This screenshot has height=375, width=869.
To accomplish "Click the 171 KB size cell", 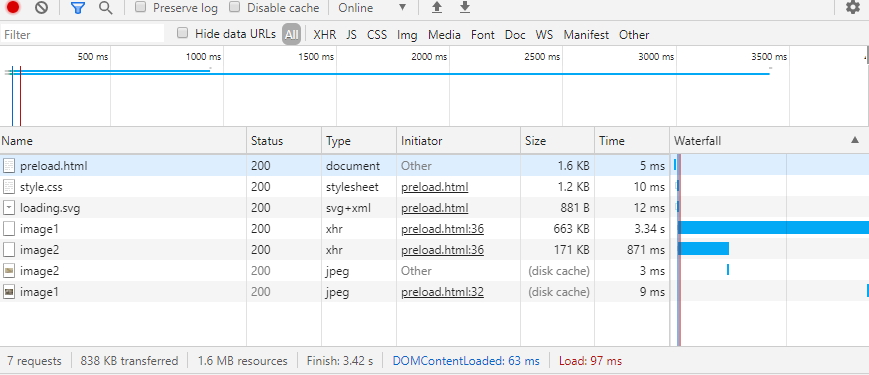I will (558, 250).
